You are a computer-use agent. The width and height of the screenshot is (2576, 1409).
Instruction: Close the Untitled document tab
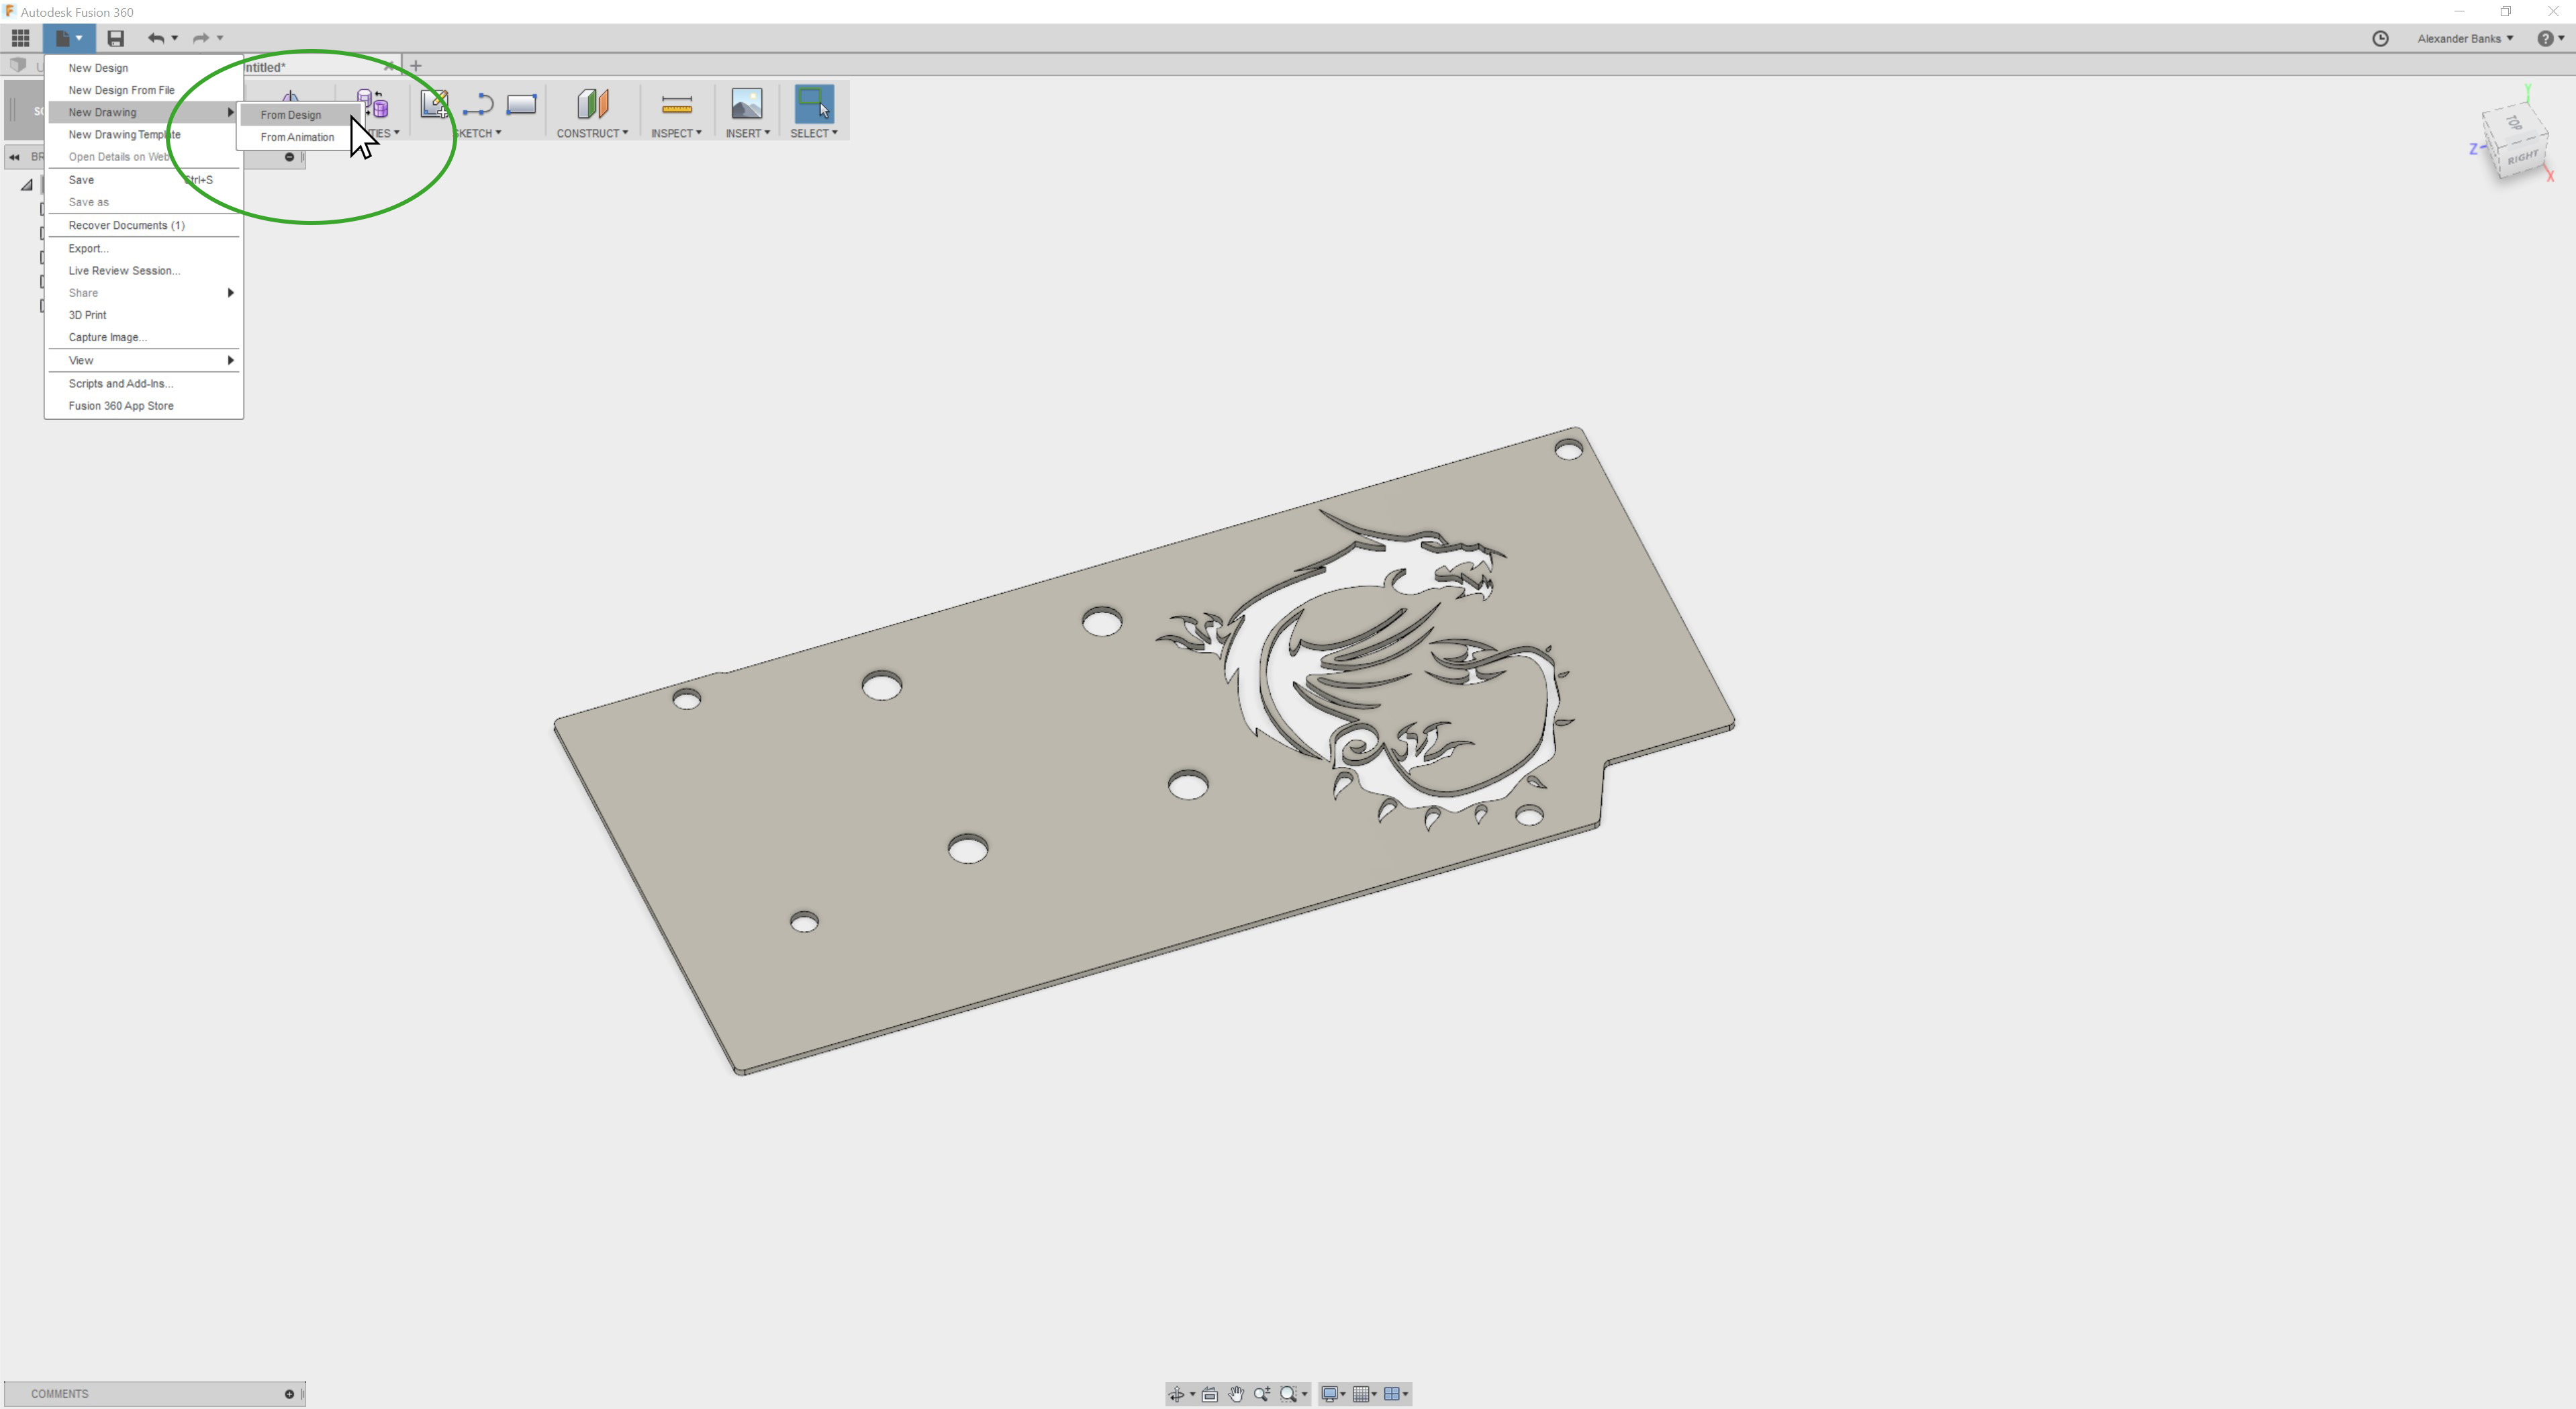tap(389, 66)
